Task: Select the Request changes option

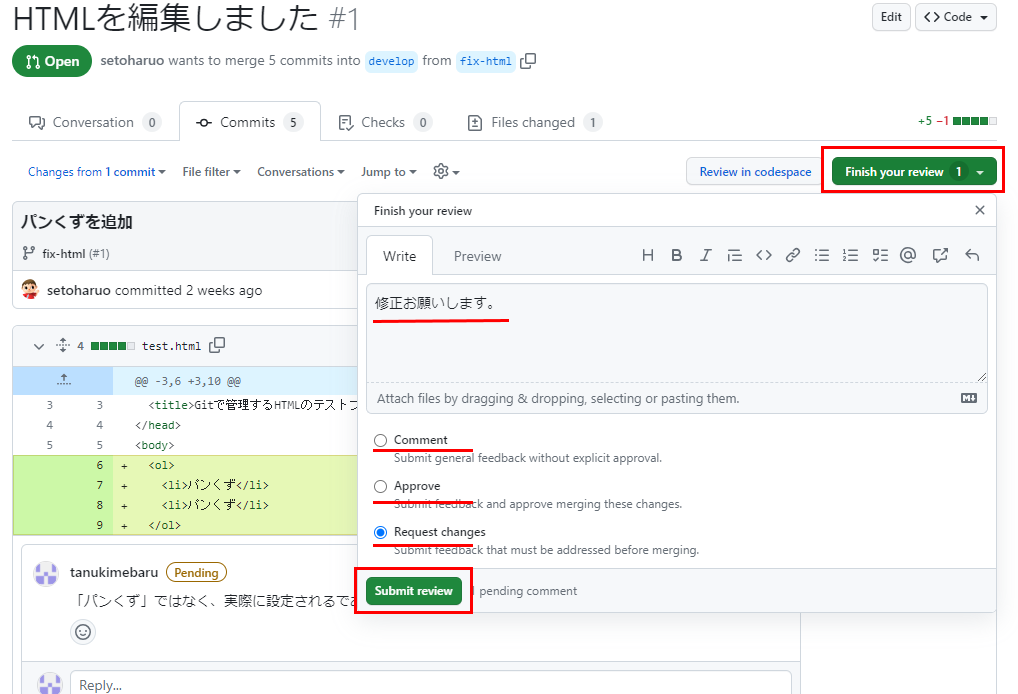Action: tap(380, 533)
